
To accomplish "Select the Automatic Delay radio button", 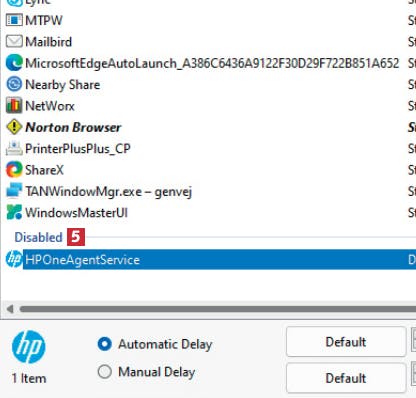I will click(x=105, y=344).
